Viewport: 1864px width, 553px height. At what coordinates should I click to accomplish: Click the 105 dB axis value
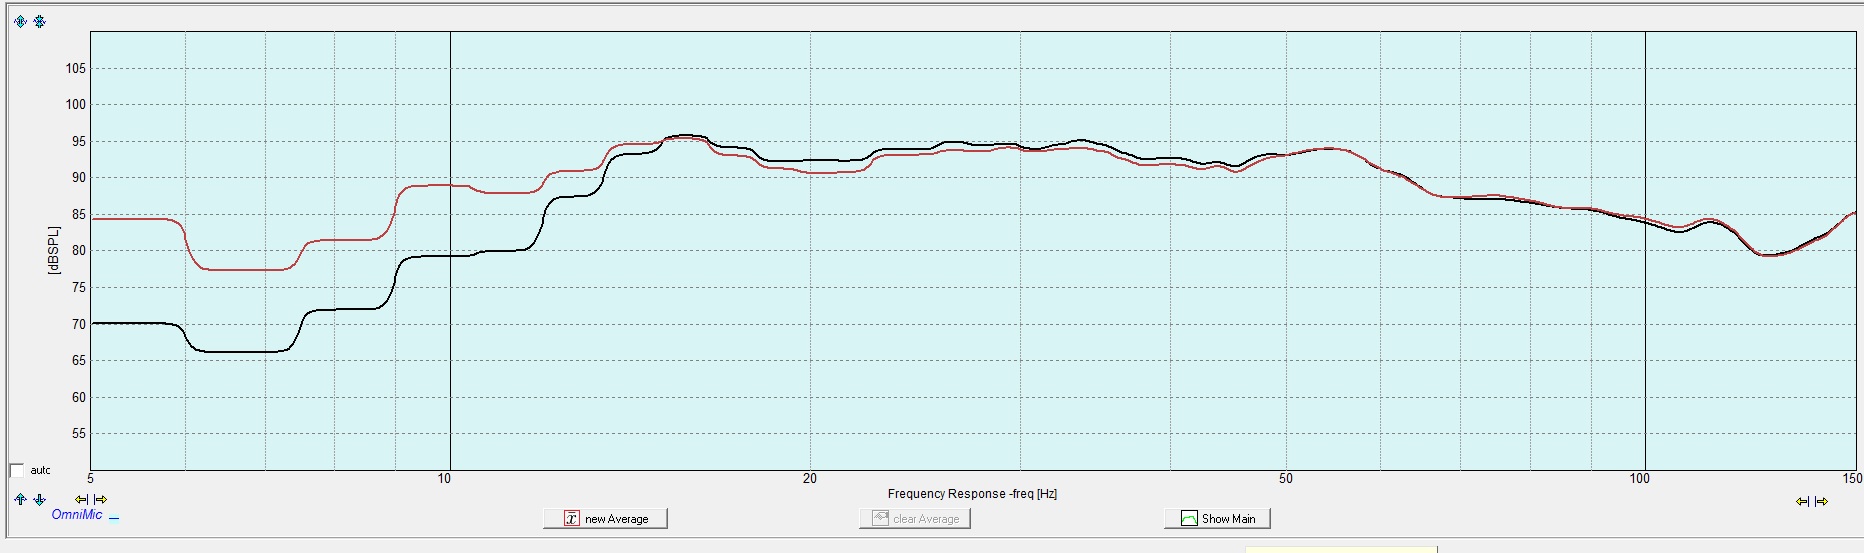coord(76,69)
